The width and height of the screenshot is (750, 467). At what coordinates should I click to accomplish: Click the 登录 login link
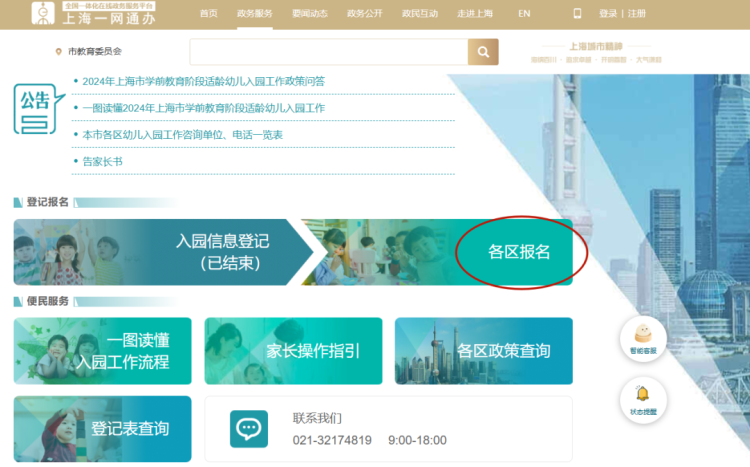[607, 14]
